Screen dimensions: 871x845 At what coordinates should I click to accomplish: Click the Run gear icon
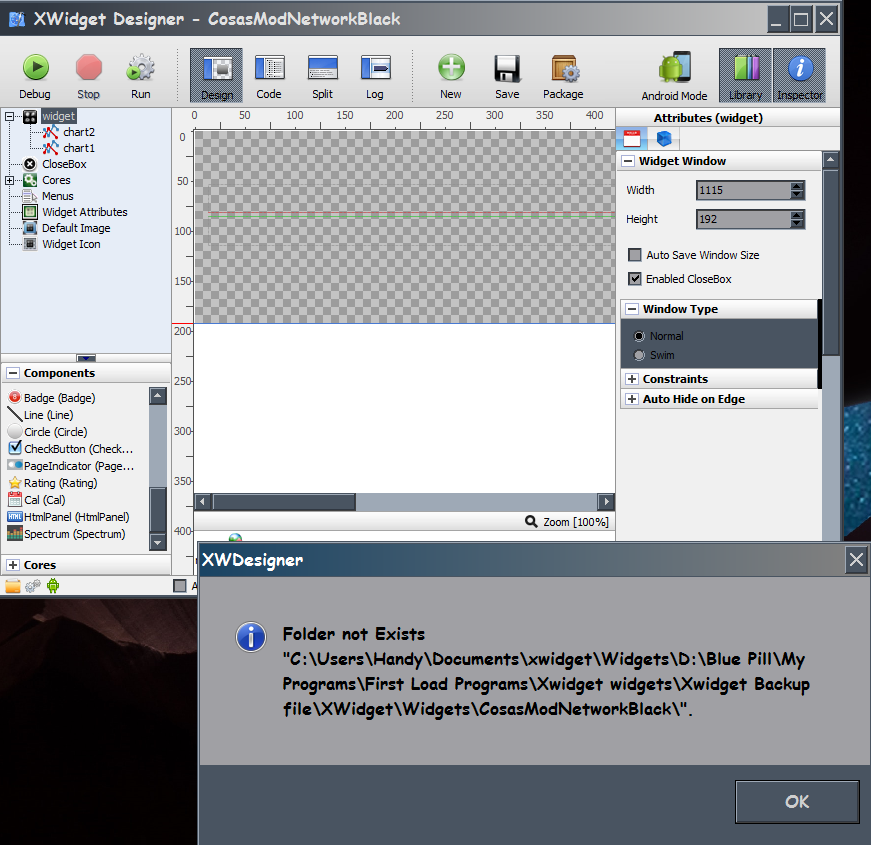(x=141, y=67)
